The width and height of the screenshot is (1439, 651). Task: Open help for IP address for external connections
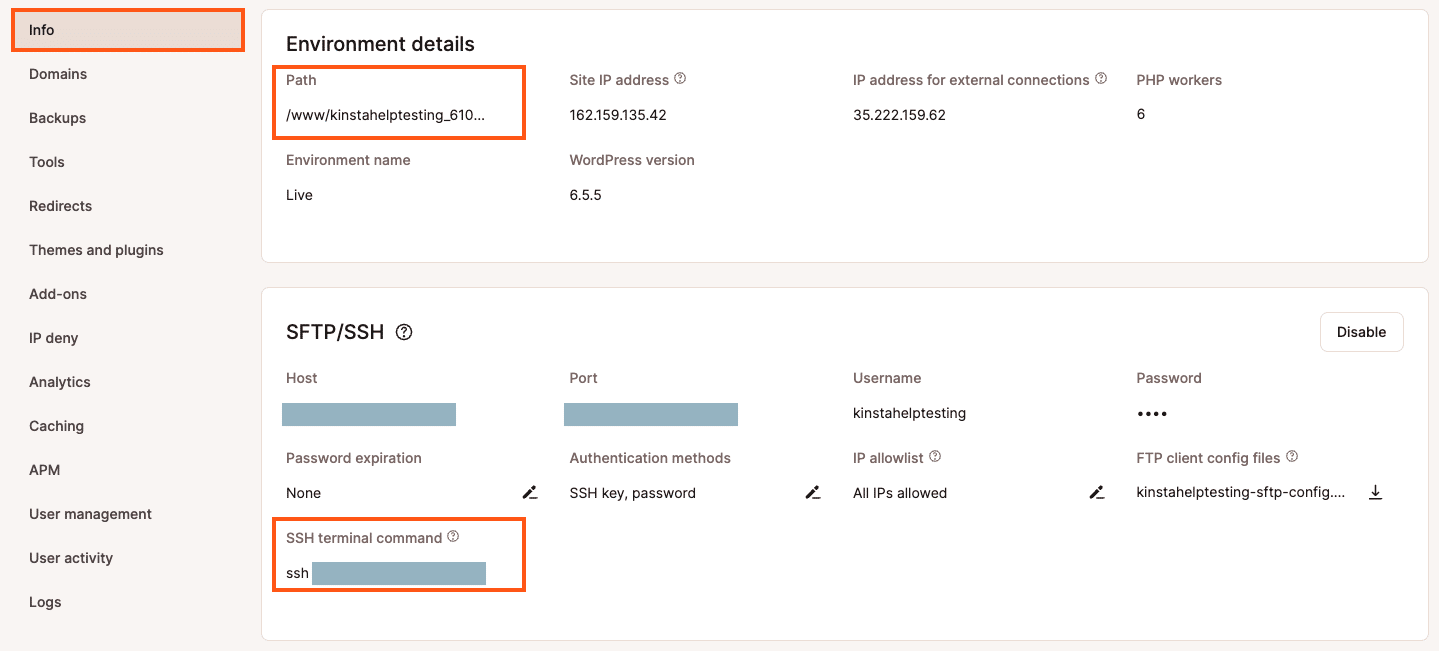coord(1101,79)
